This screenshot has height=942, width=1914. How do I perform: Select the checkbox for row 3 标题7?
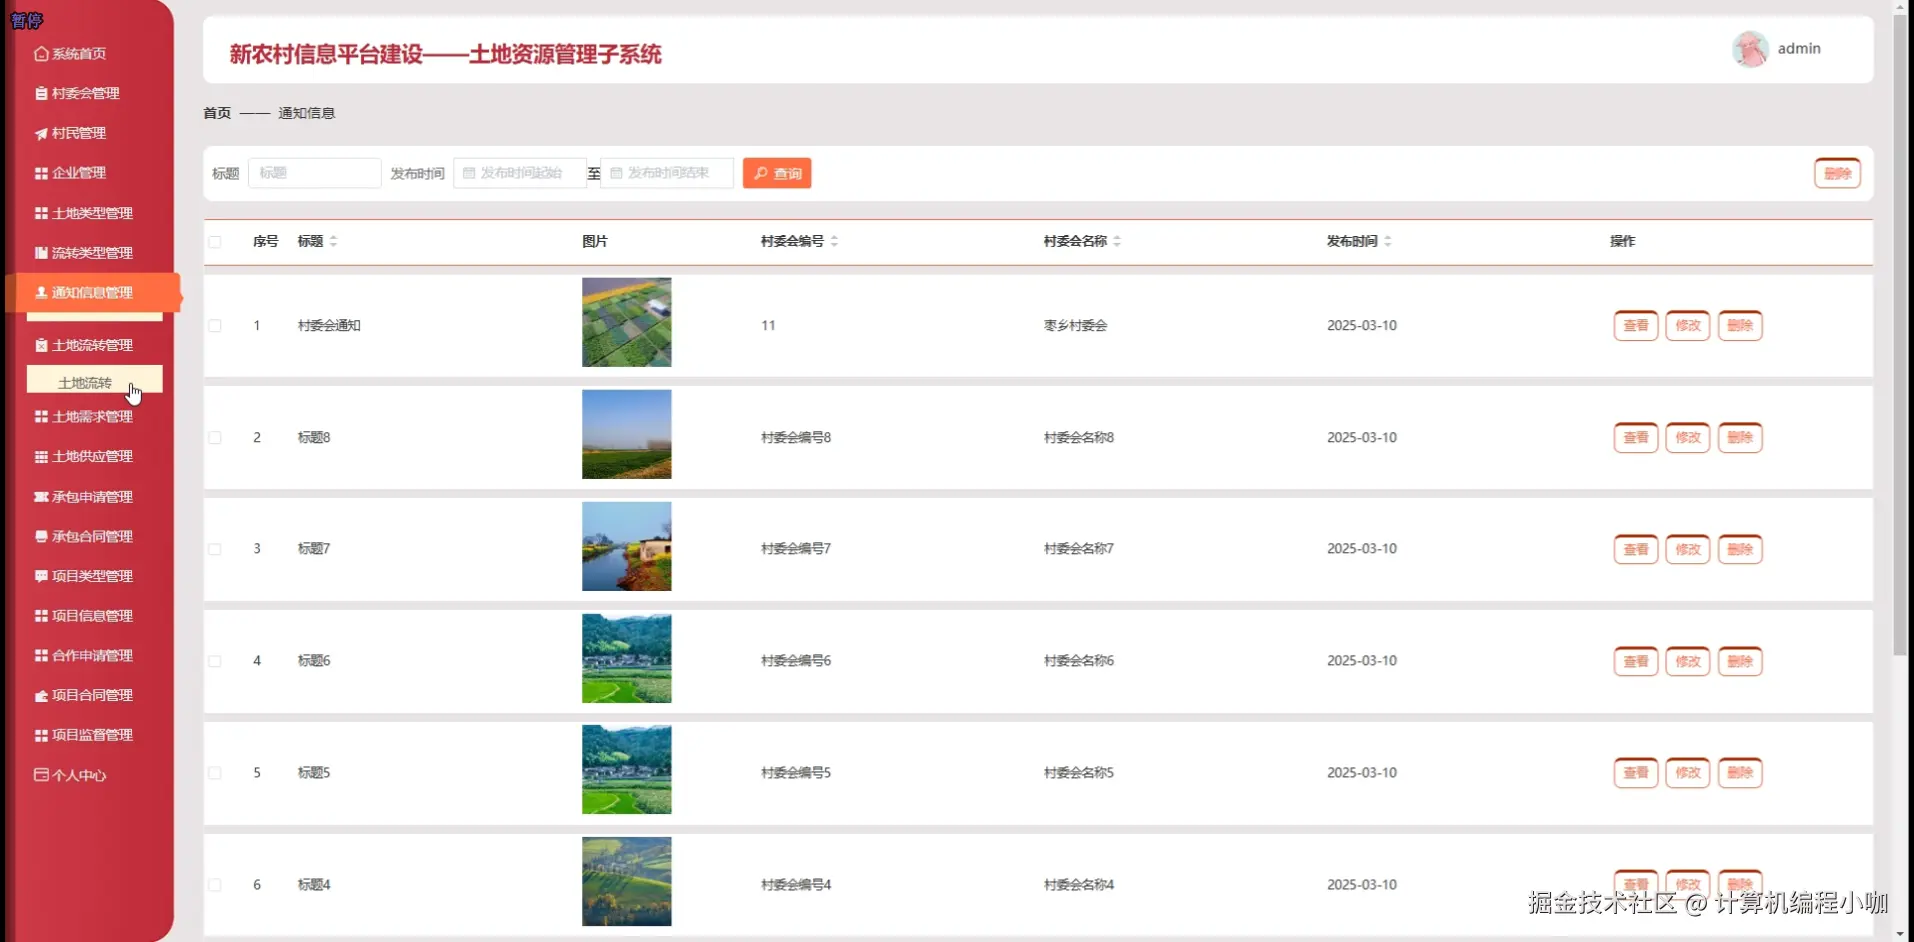click(x=215, y=548)
